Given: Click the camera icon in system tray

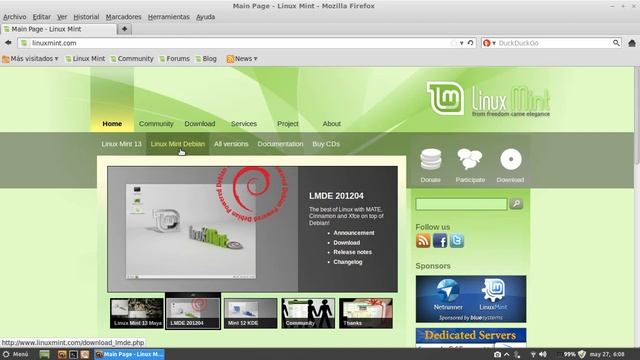Looking at the screenshot, I should (x=497, y=354).
